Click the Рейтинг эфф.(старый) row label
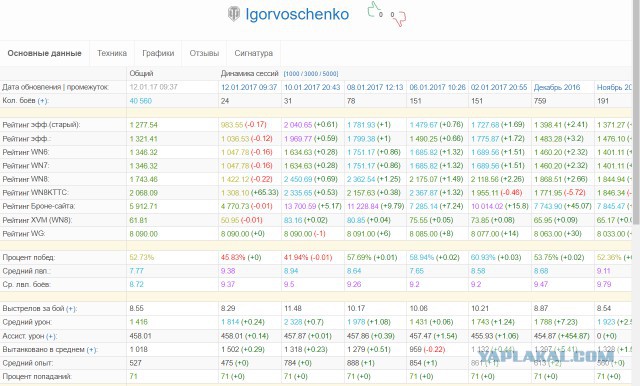640x386 pixels. click(41, 125)
